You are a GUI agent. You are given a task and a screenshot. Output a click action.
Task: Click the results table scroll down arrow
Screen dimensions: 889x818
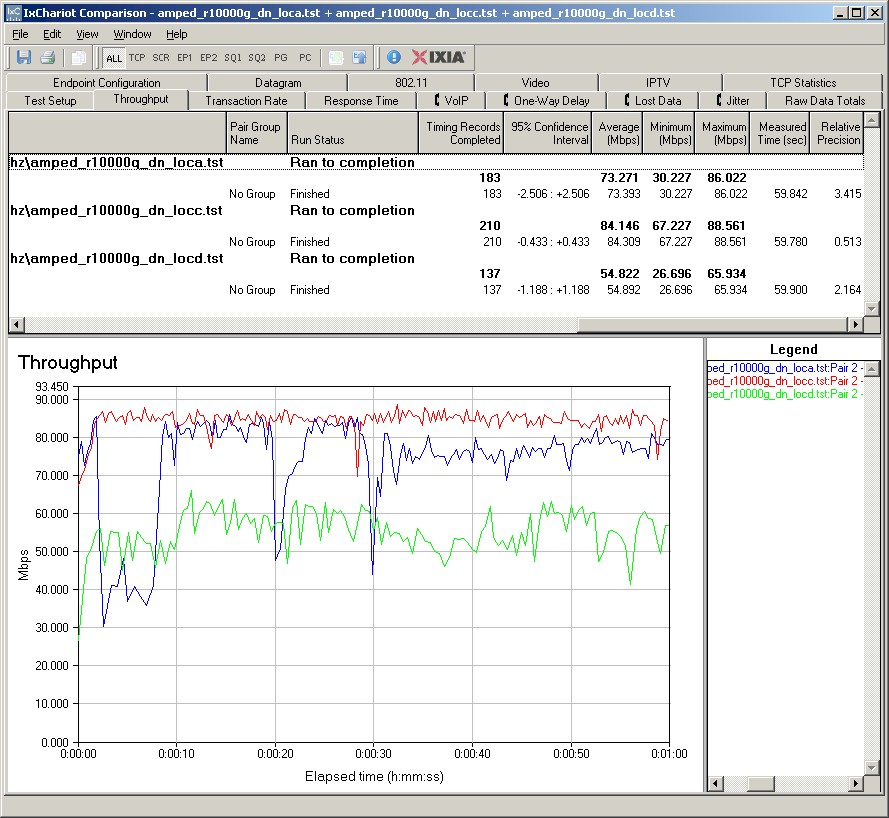click(871, 309)
